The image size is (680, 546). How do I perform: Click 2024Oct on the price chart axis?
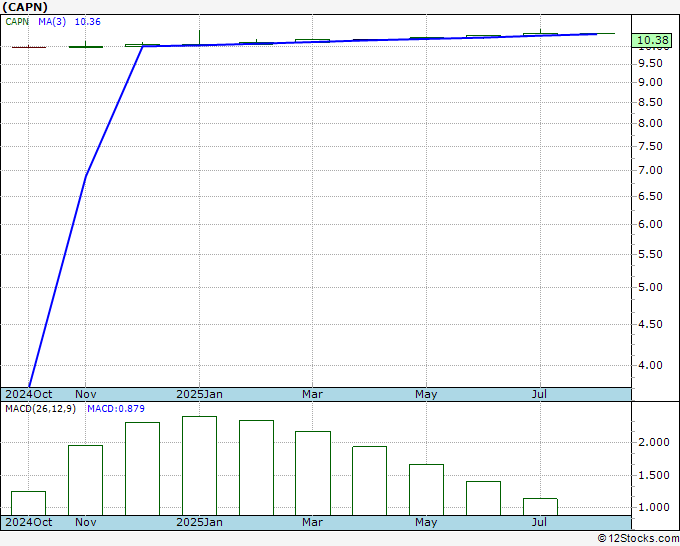click(29, 394)
